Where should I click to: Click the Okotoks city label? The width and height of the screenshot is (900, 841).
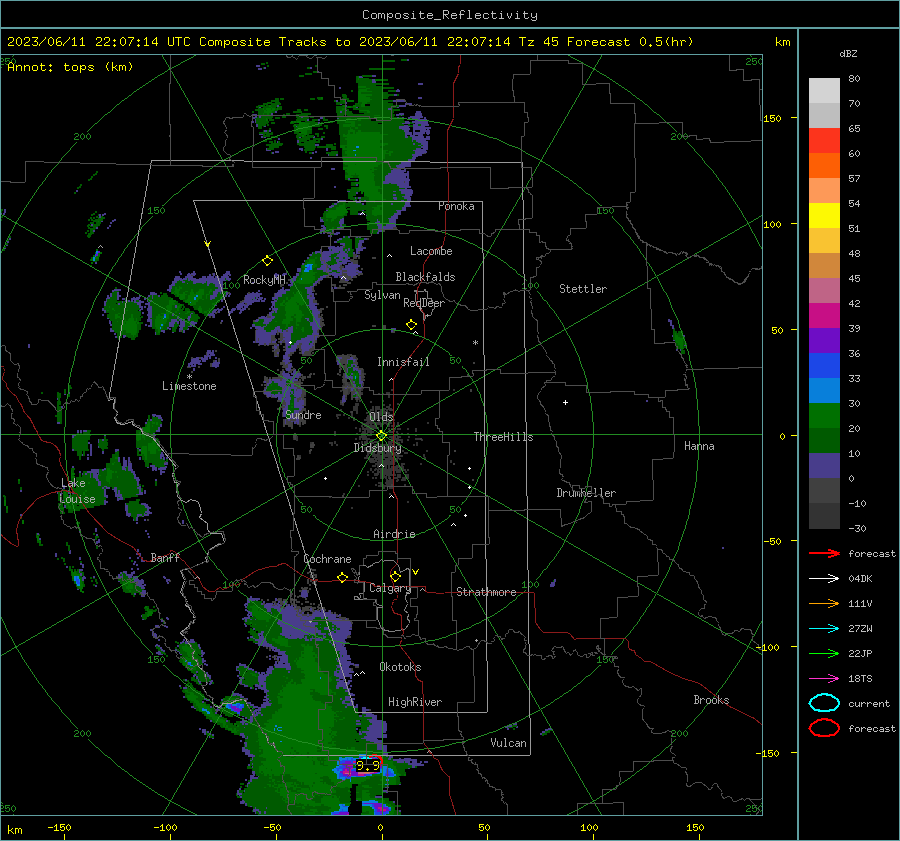tap(400, 667)
